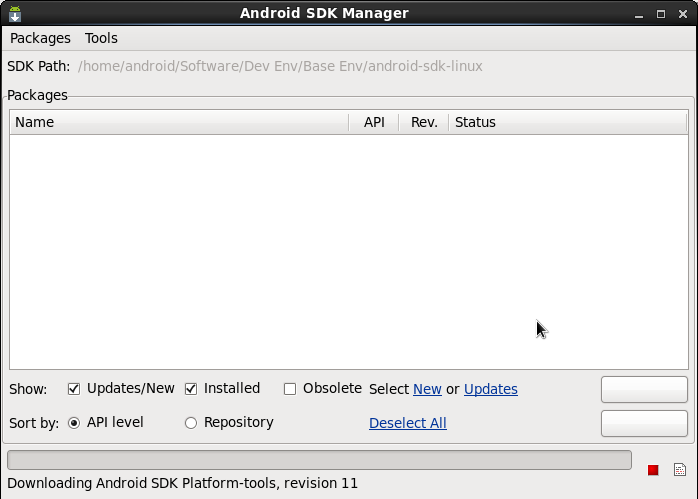Enable the Obsolete packages checkbox
698x499 pixels.
click(290, 389)
